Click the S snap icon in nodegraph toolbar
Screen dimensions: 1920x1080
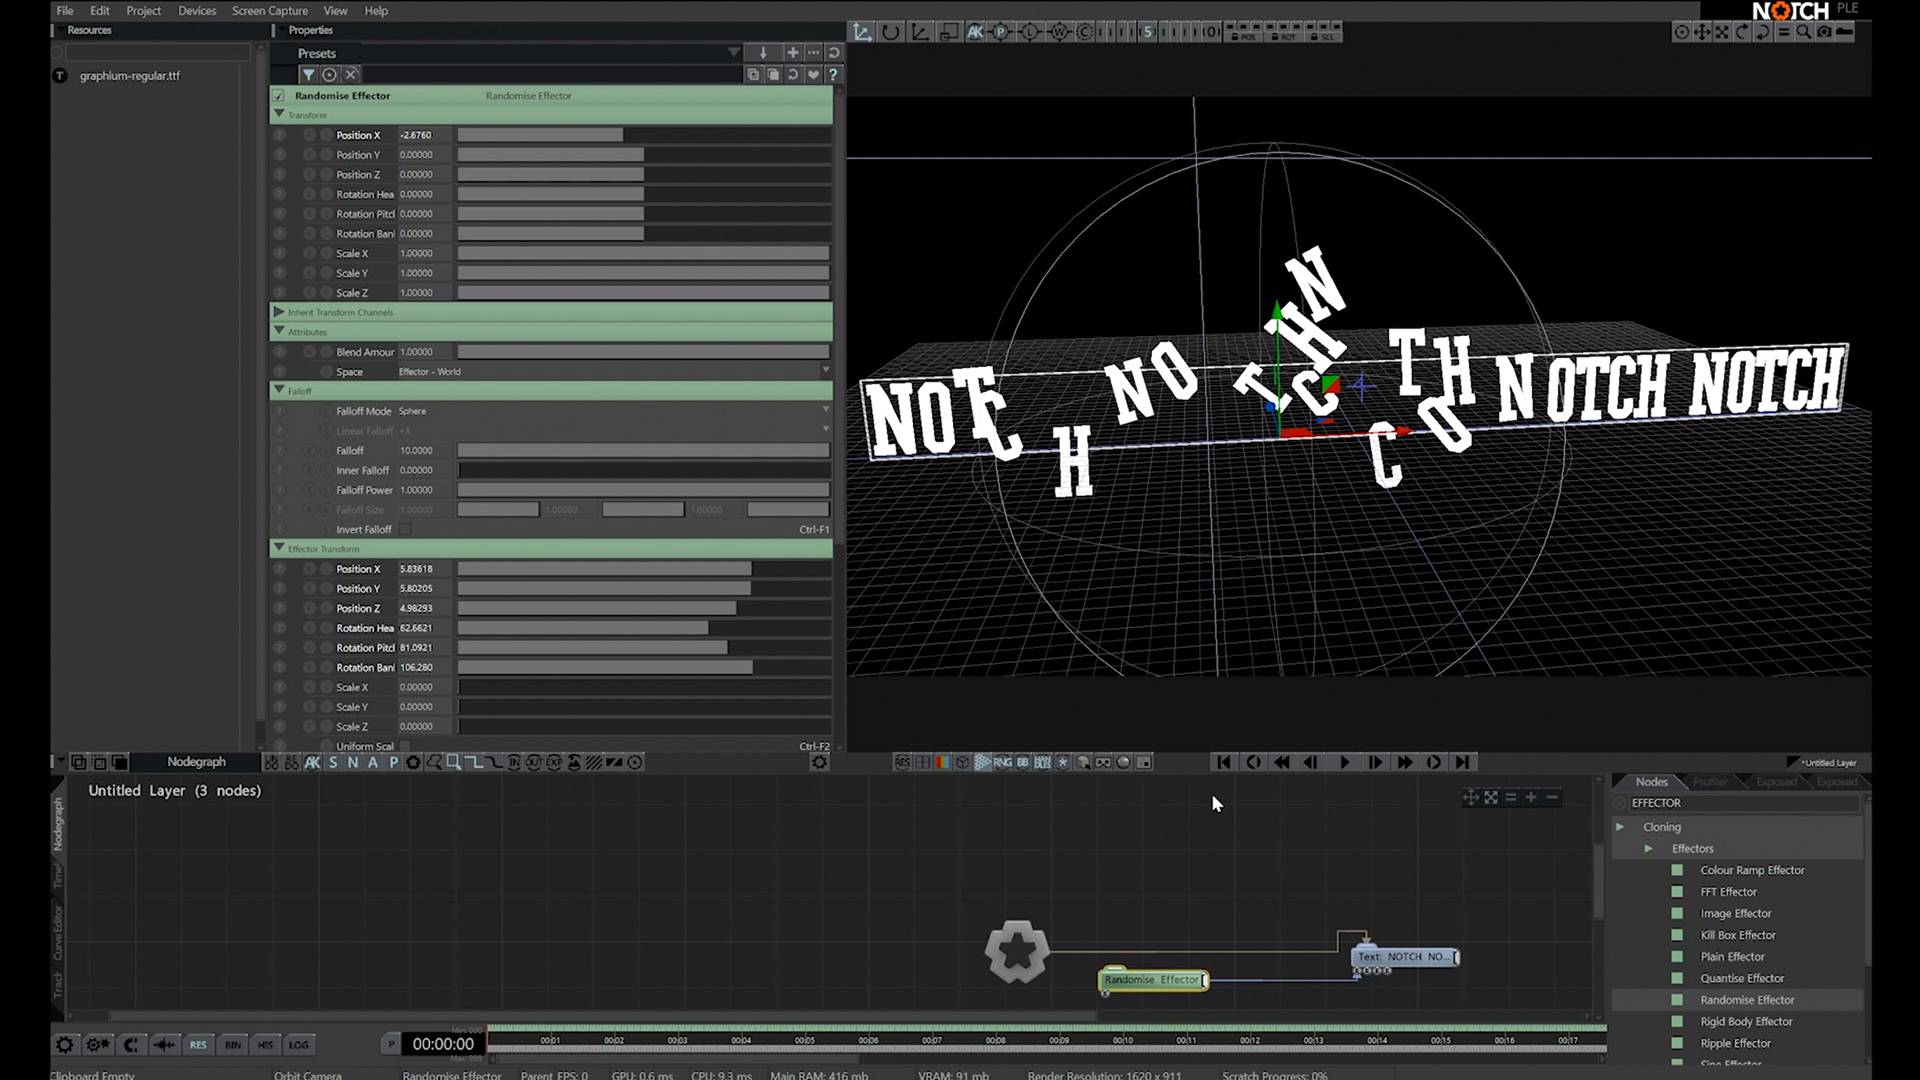(x=333, y=762)
